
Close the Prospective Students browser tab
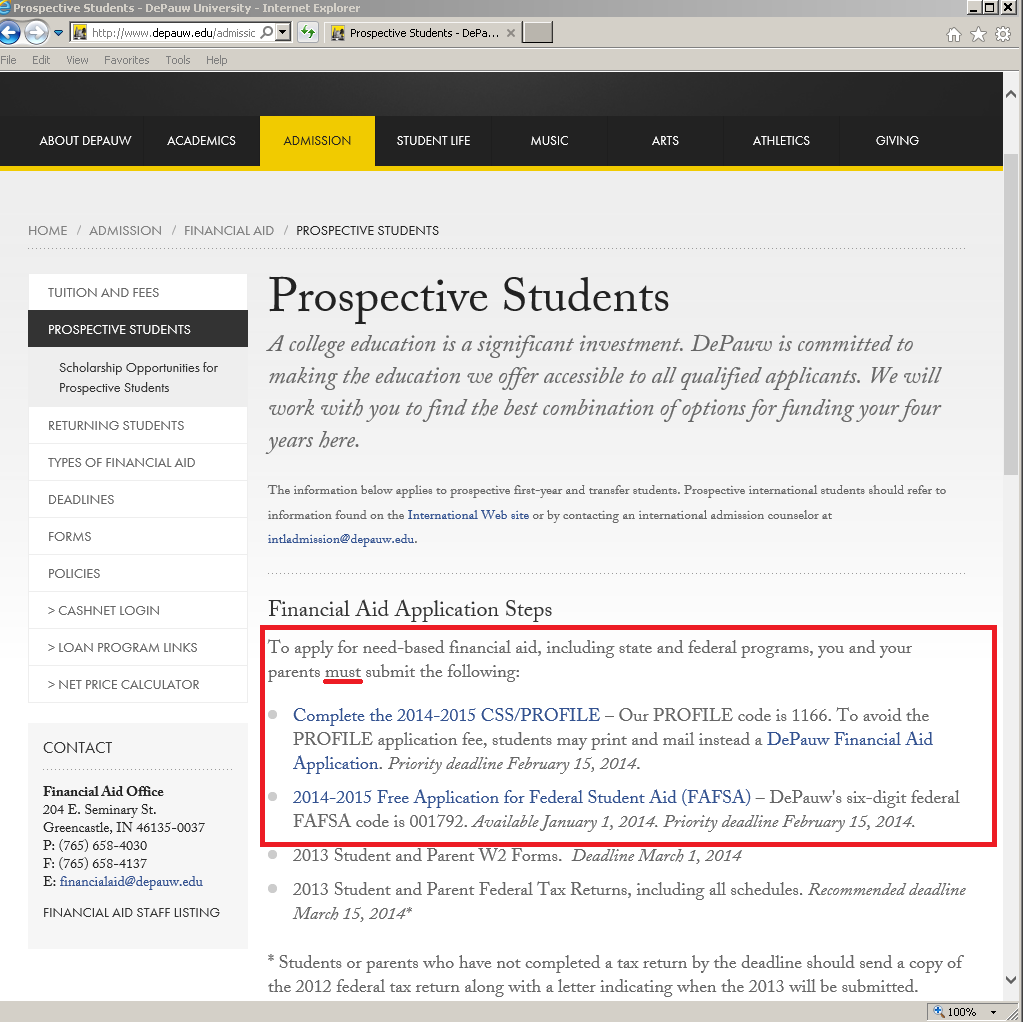(511, 33)
